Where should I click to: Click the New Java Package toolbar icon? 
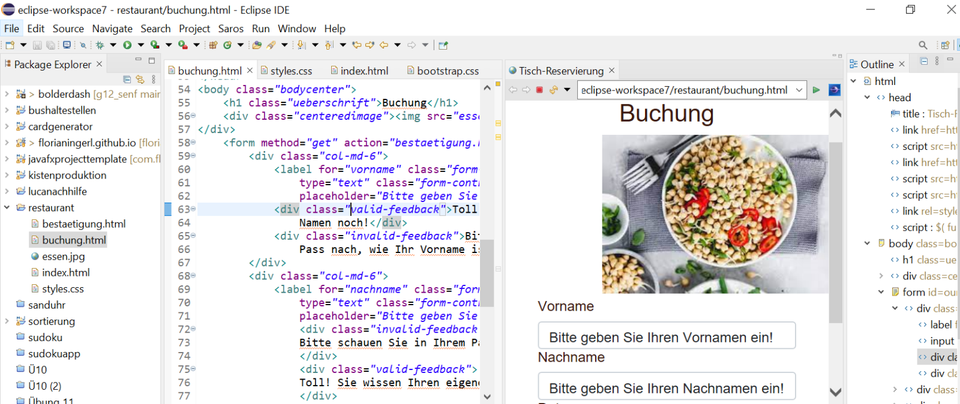(214, 45)
